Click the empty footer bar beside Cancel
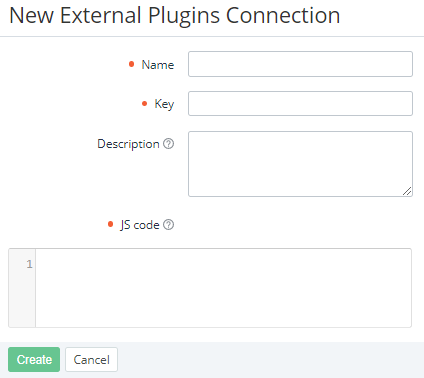 coord(270,359)
